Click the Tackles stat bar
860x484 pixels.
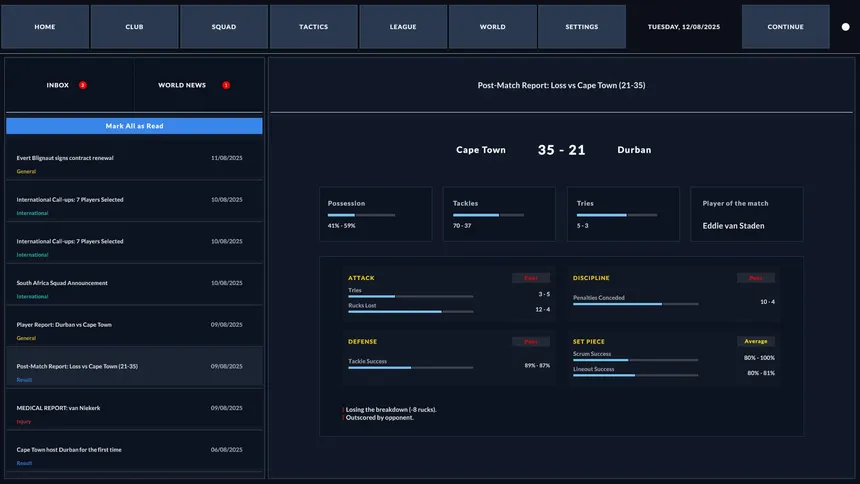click(488, 215)
